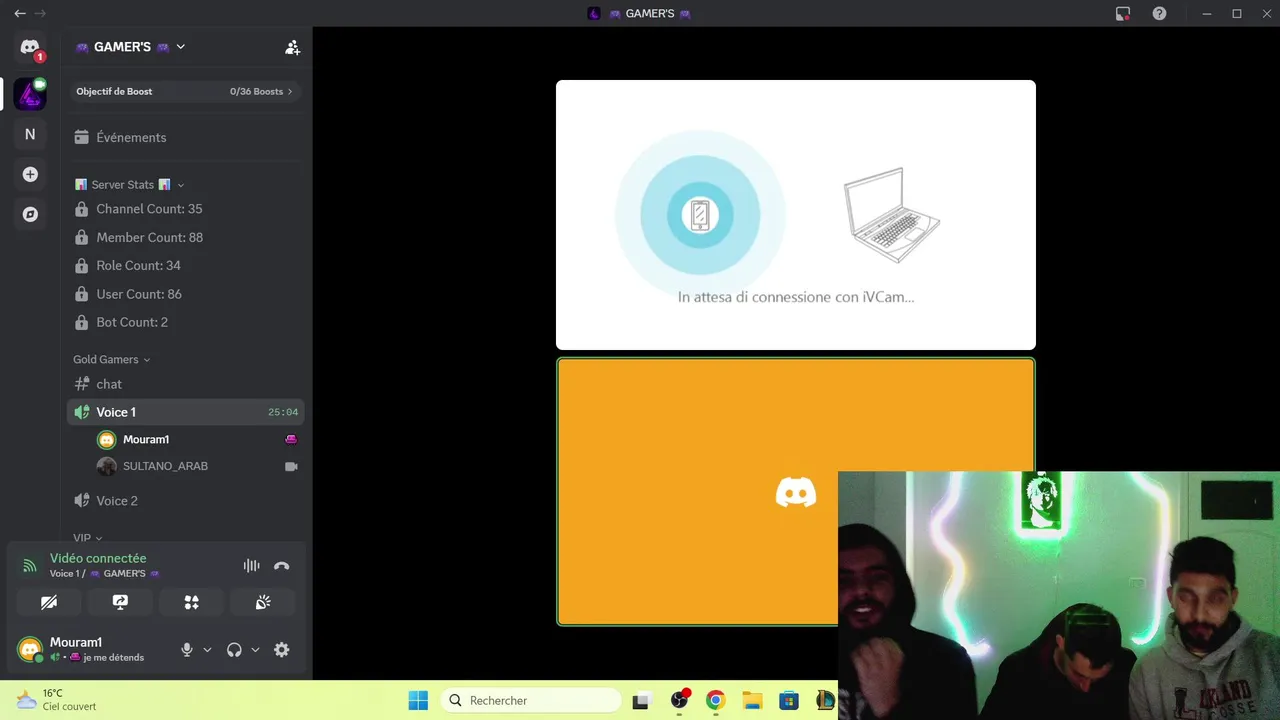Invite people using the add-member icon

(292, 47)
